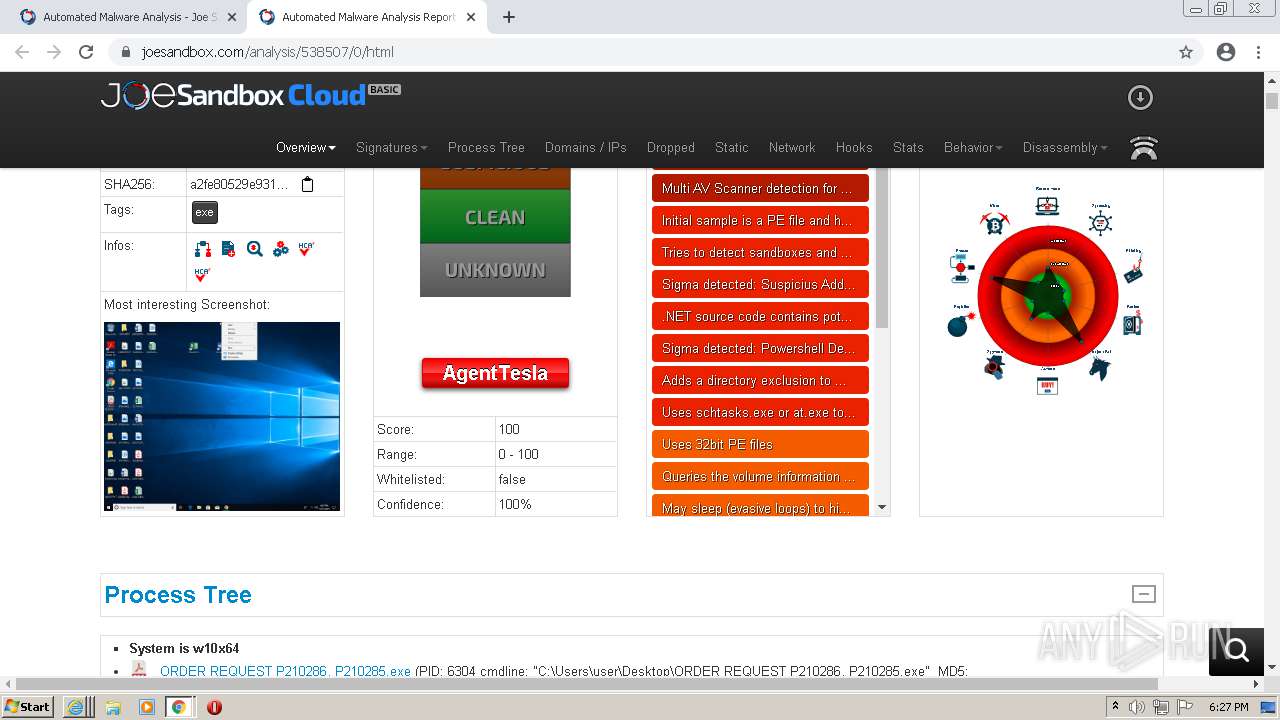Click down arrow of signatures list scrollbar

pyautogui.click(x=882, y=507)
